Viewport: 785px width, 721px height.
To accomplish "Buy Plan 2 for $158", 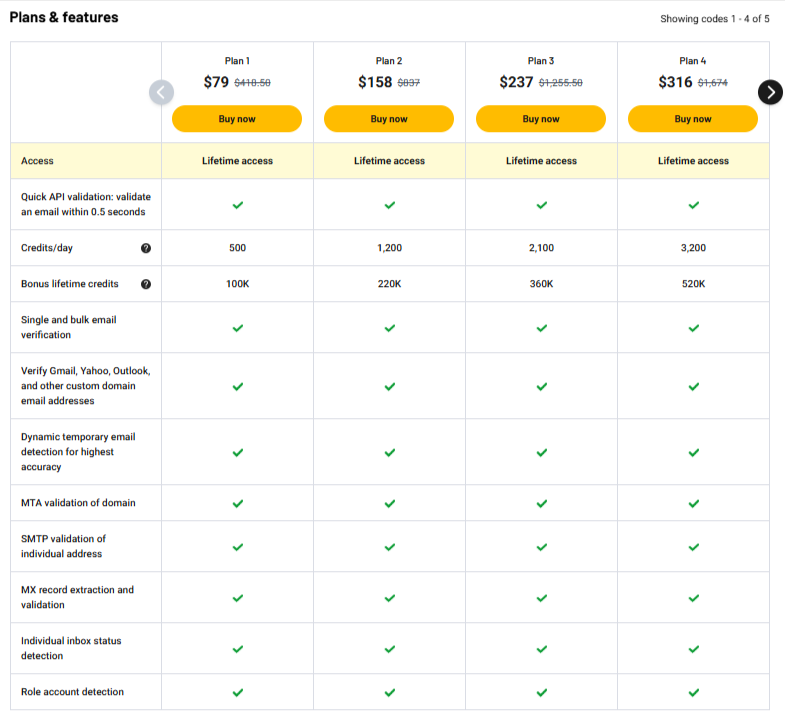I will click(x=389, y=119).
